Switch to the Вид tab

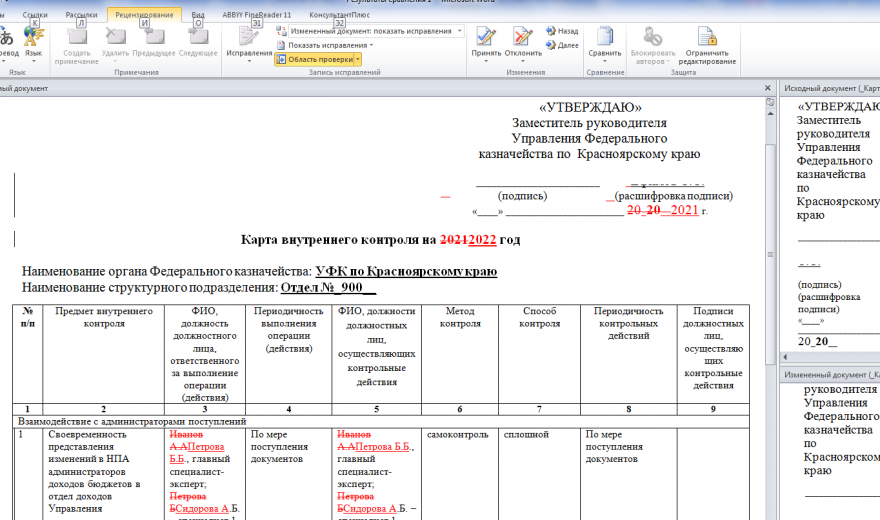(x=198, y=15)
